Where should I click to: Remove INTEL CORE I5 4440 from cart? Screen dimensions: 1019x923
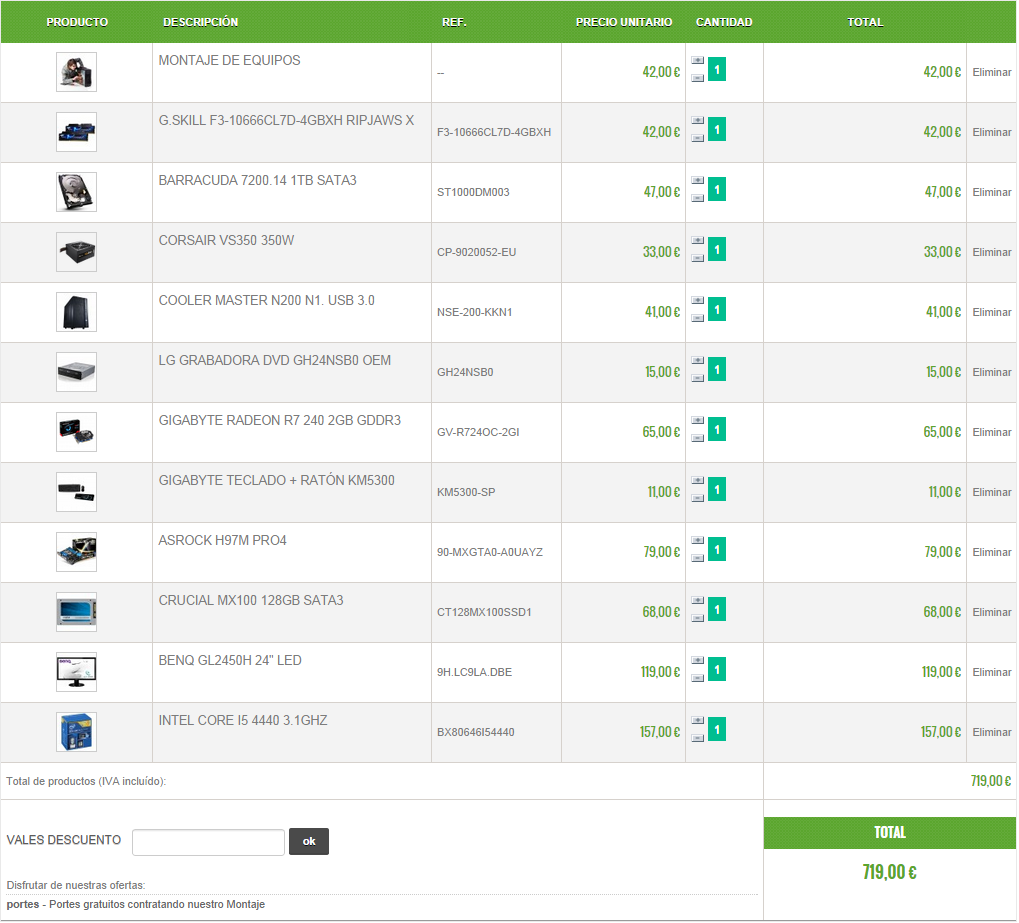(992, 733)
